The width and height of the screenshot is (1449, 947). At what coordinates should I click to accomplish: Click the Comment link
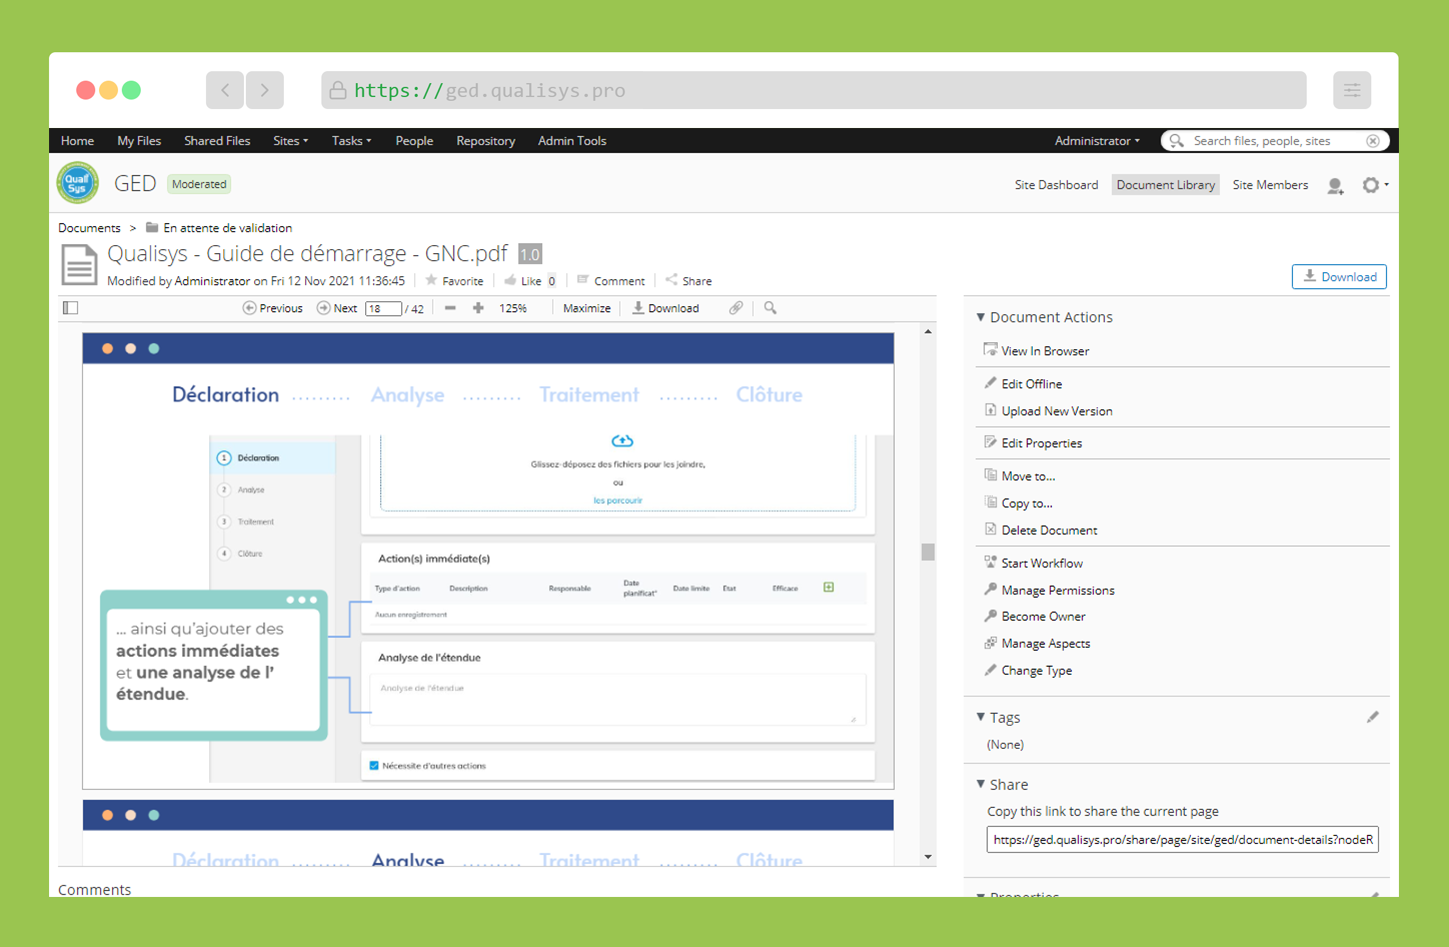(x=611, y=281)
